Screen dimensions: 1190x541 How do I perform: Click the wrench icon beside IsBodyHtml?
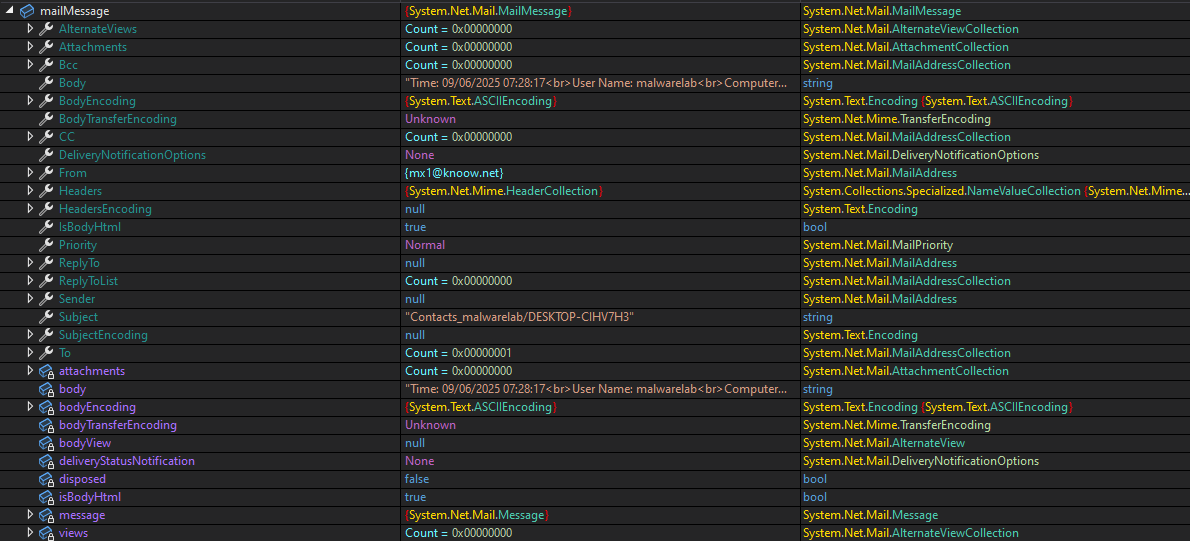[46, 227]
